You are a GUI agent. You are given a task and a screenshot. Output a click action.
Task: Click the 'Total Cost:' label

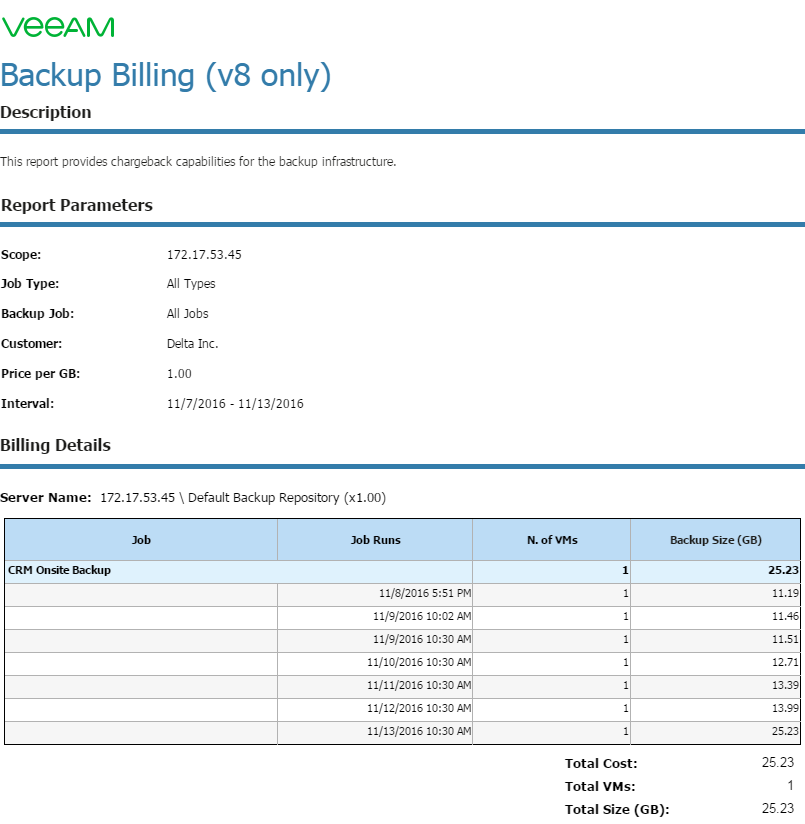click(601, 764)
